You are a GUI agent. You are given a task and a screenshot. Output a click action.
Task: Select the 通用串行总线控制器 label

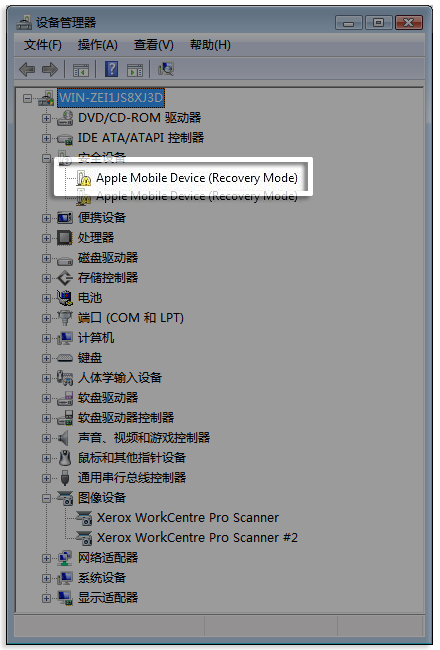click(131, 478)
